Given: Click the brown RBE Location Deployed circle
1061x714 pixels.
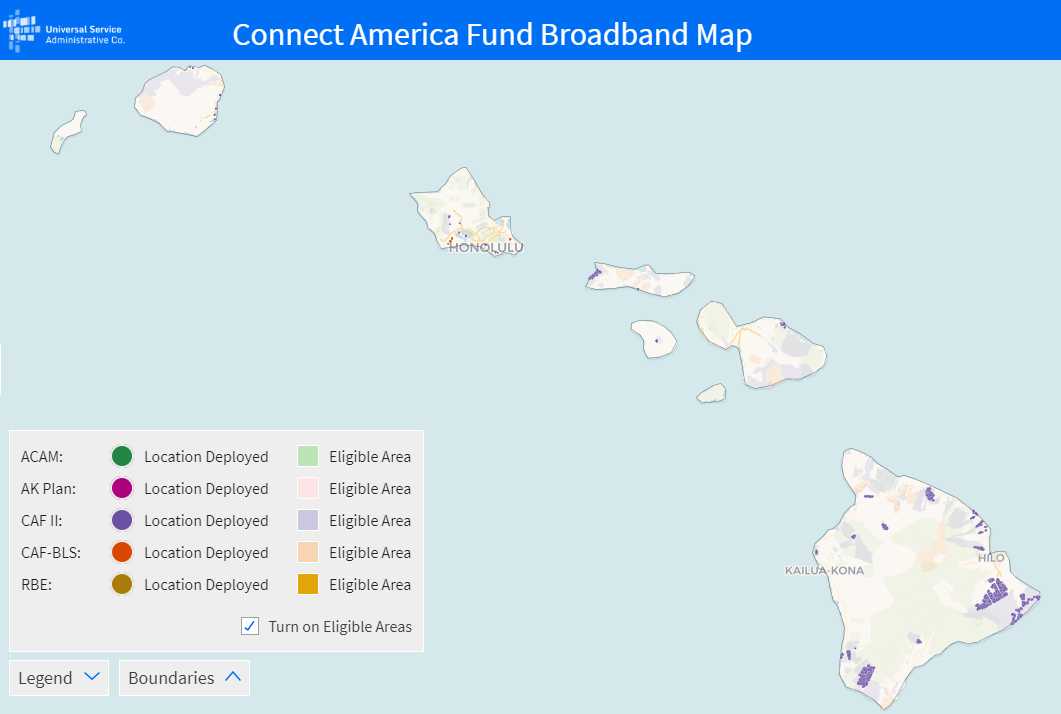Looking at the screenshot, I should tap(122, 584).
